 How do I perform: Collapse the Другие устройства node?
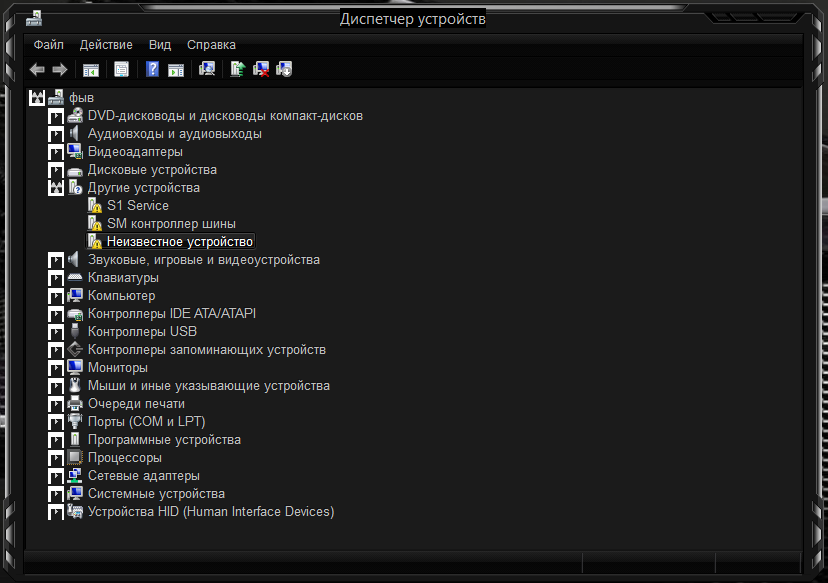point(56,188)
